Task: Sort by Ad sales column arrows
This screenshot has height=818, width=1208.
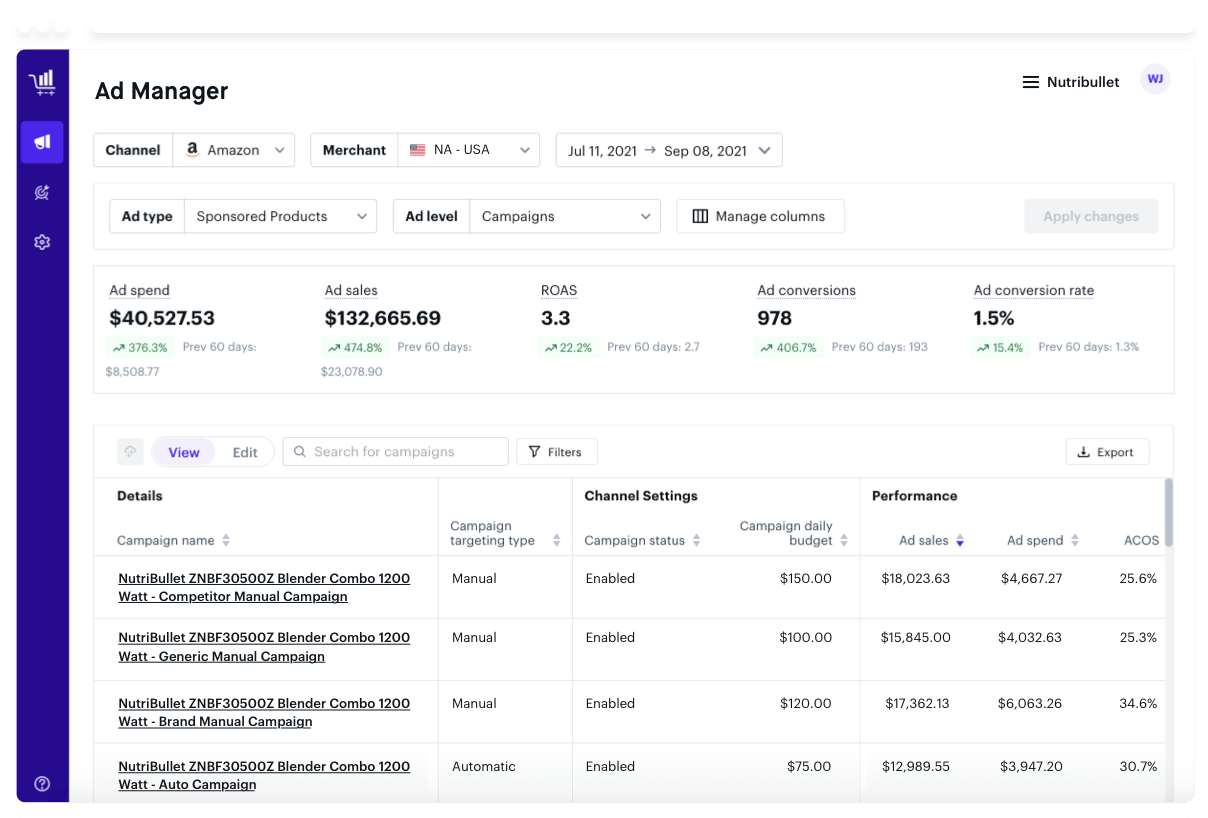Action: (x=960, y=541)
